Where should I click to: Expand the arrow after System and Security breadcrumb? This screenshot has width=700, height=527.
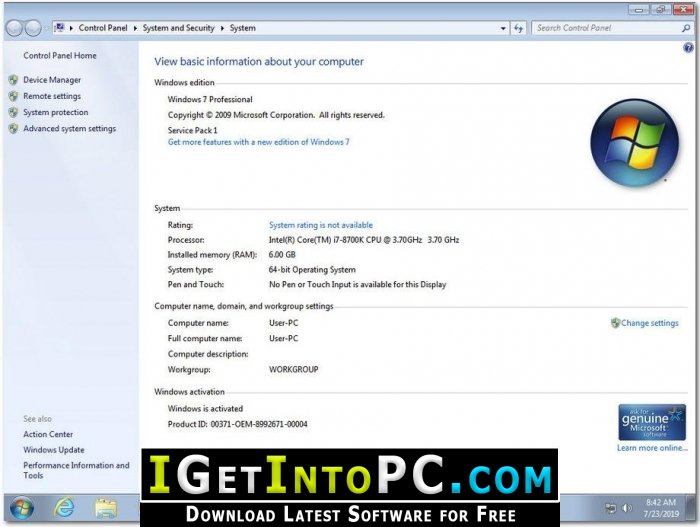pyautogui.click(x=222, y=28)
